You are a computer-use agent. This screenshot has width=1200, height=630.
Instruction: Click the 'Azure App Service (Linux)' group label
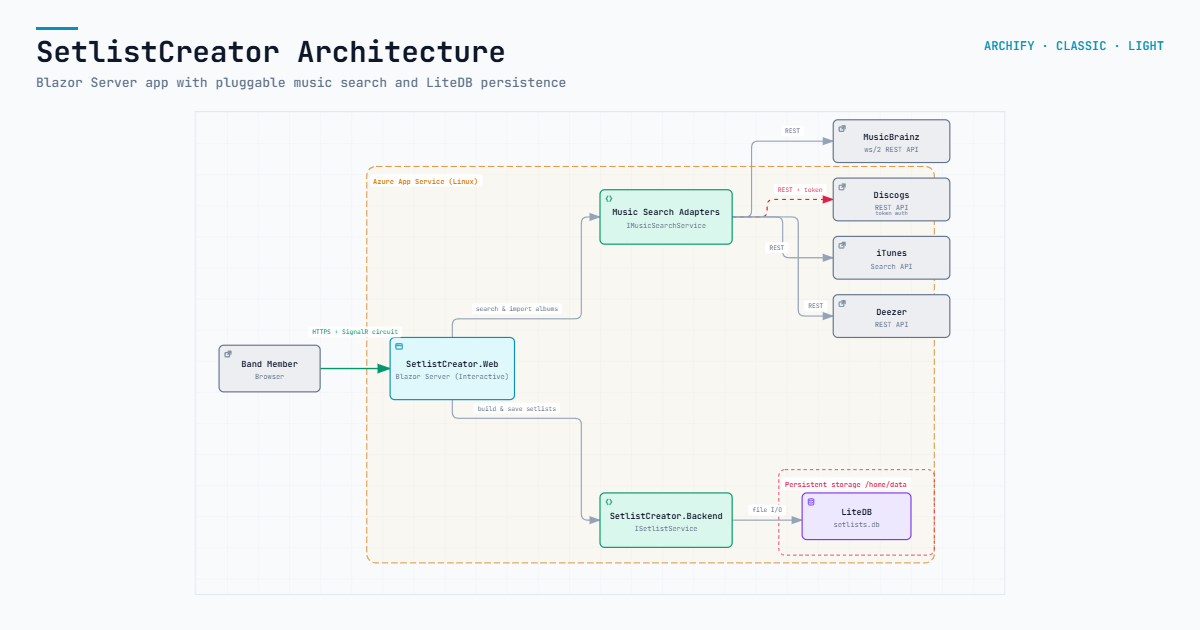tap(426, 181)
